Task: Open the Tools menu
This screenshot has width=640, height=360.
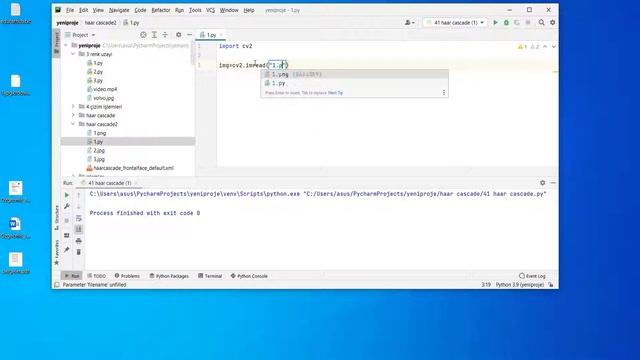Action: pyautogui.click(x=195, y=10)
